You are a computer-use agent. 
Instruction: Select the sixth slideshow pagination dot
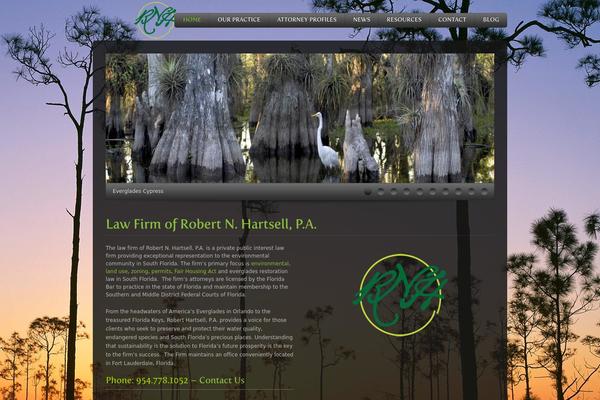click(x=432, y=191)
